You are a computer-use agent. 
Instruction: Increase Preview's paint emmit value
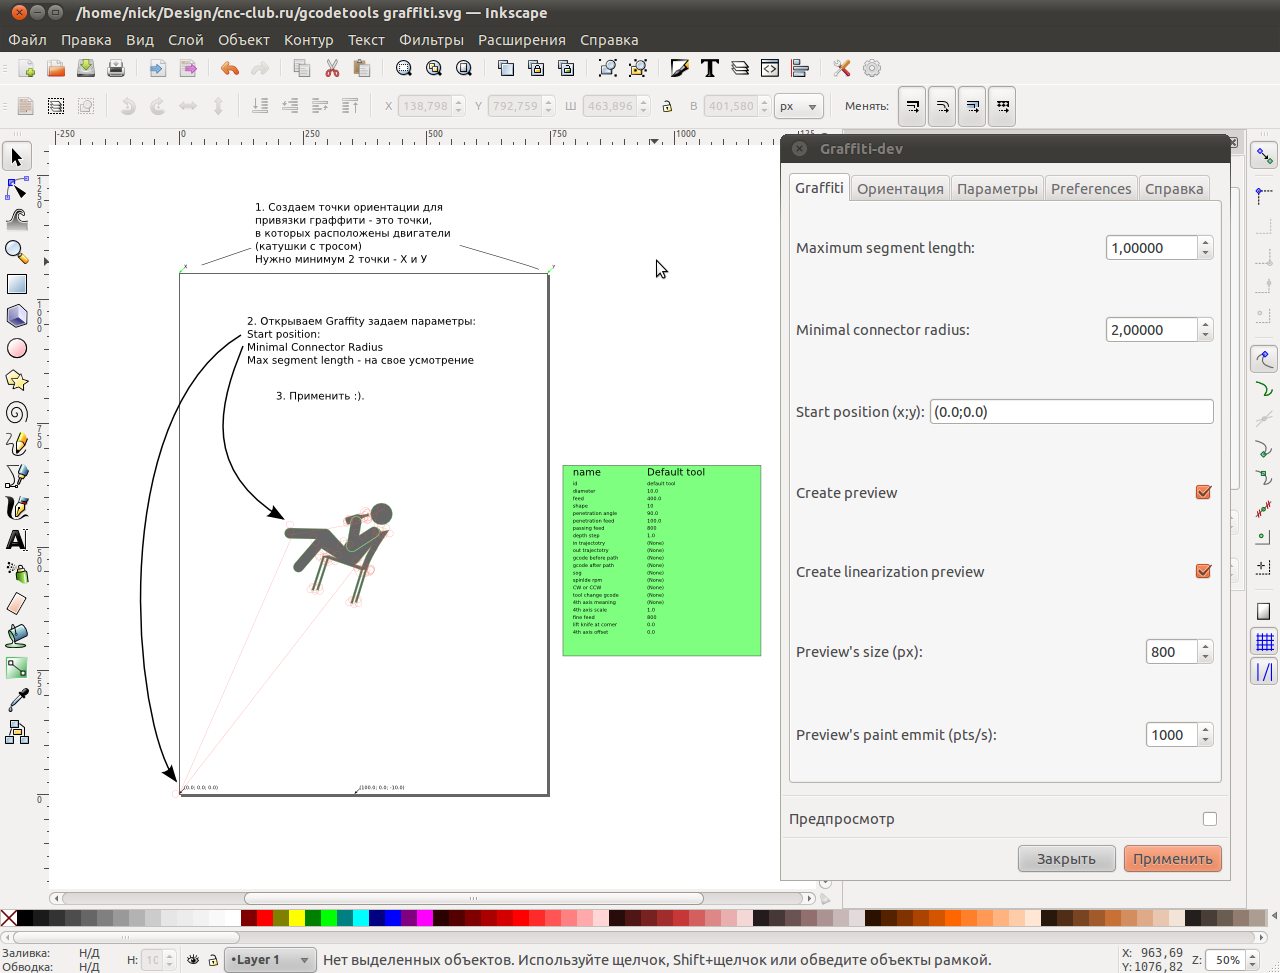point(1206,730)
